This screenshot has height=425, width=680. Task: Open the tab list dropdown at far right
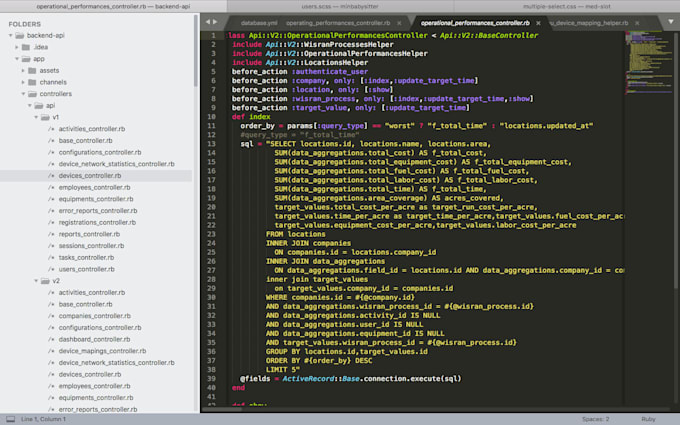[673, 21]
